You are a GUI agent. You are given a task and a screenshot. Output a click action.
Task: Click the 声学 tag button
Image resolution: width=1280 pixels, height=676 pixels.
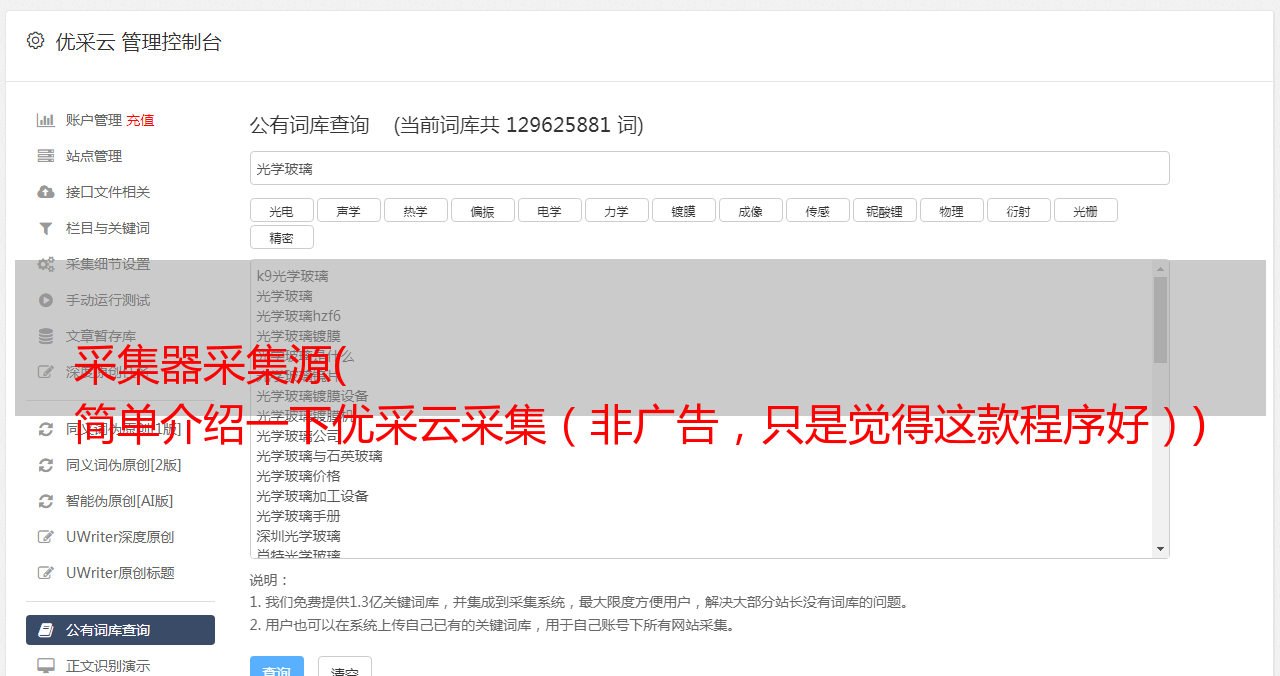point(348,210)
